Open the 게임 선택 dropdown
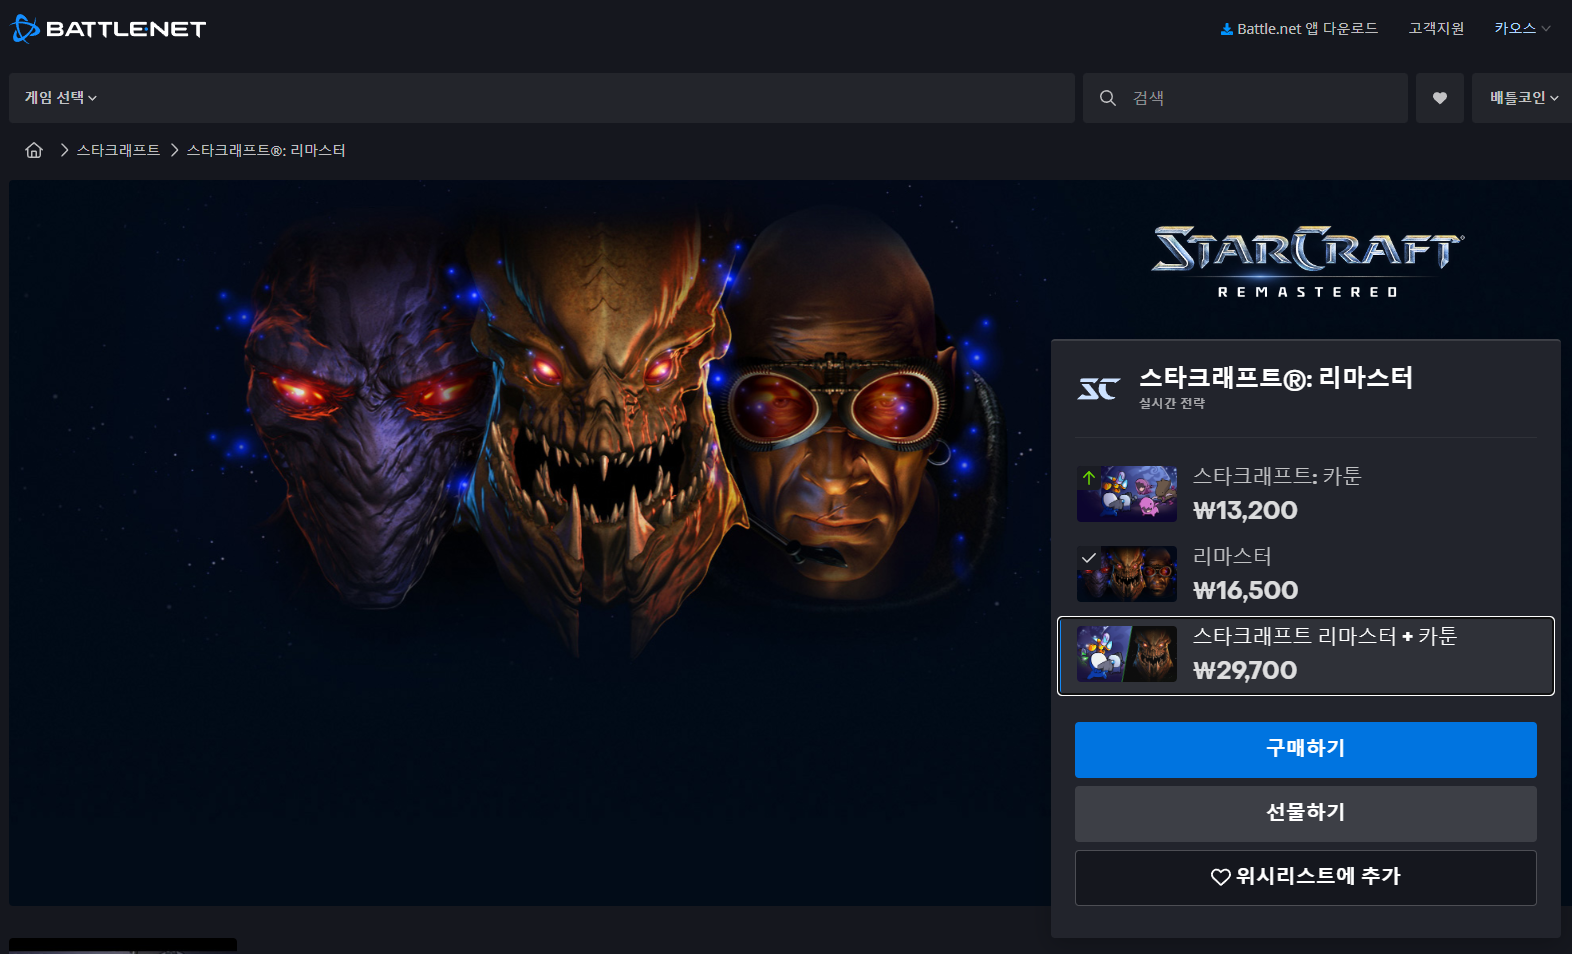 [61, 98]
